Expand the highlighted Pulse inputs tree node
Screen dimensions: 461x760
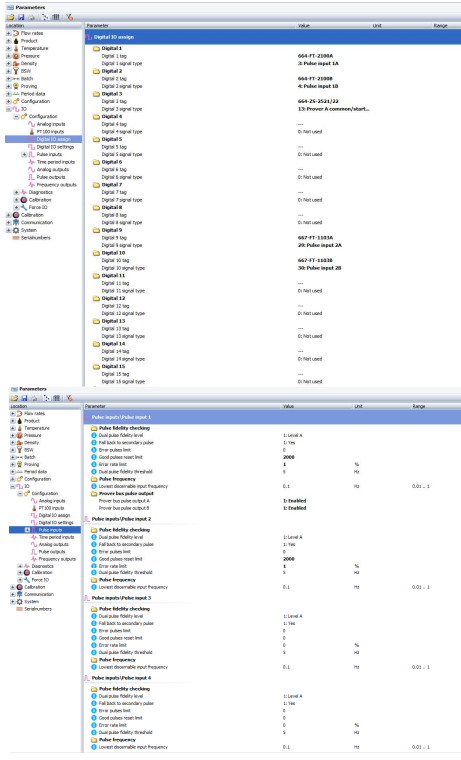tap(28, 530)
